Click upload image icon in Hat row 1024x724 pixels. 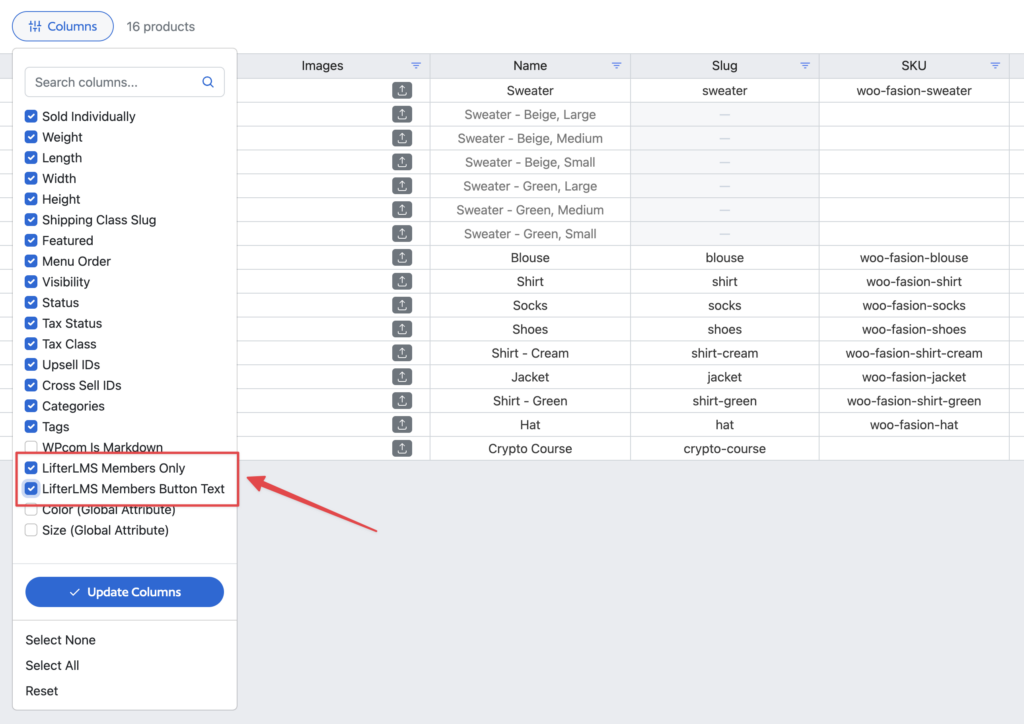pyautogui.click(x=402, y=424)
